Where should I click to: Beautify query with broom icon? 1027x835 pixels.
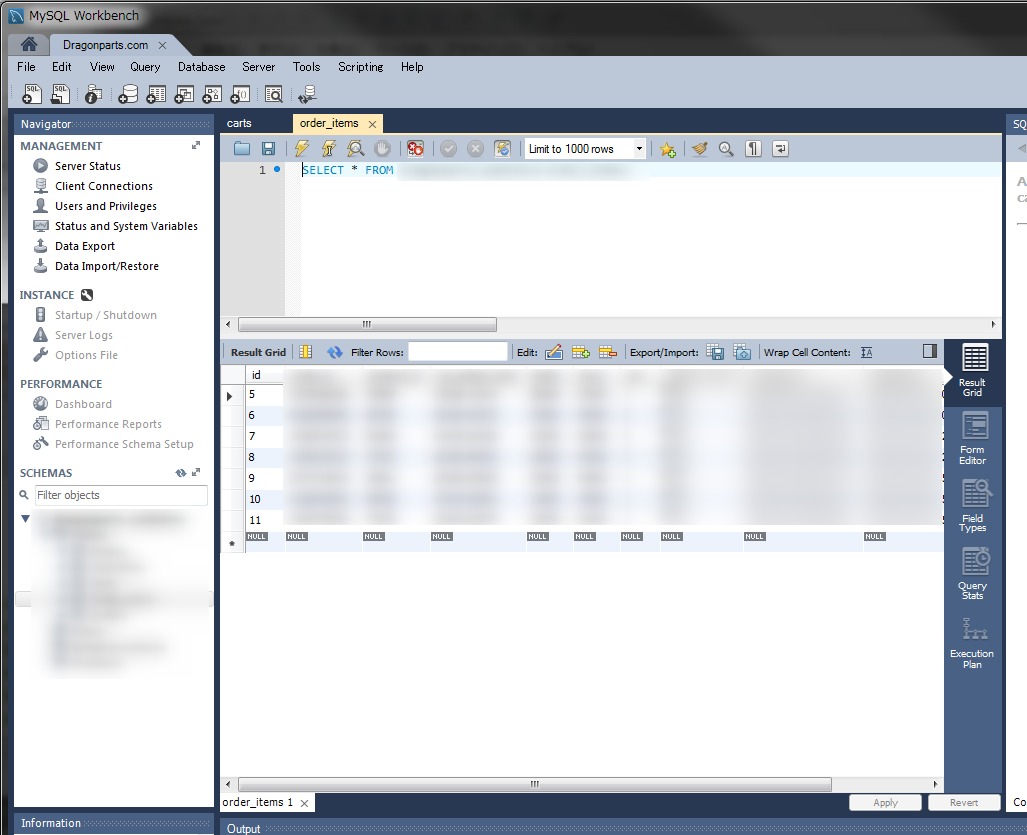coord(700,149)
